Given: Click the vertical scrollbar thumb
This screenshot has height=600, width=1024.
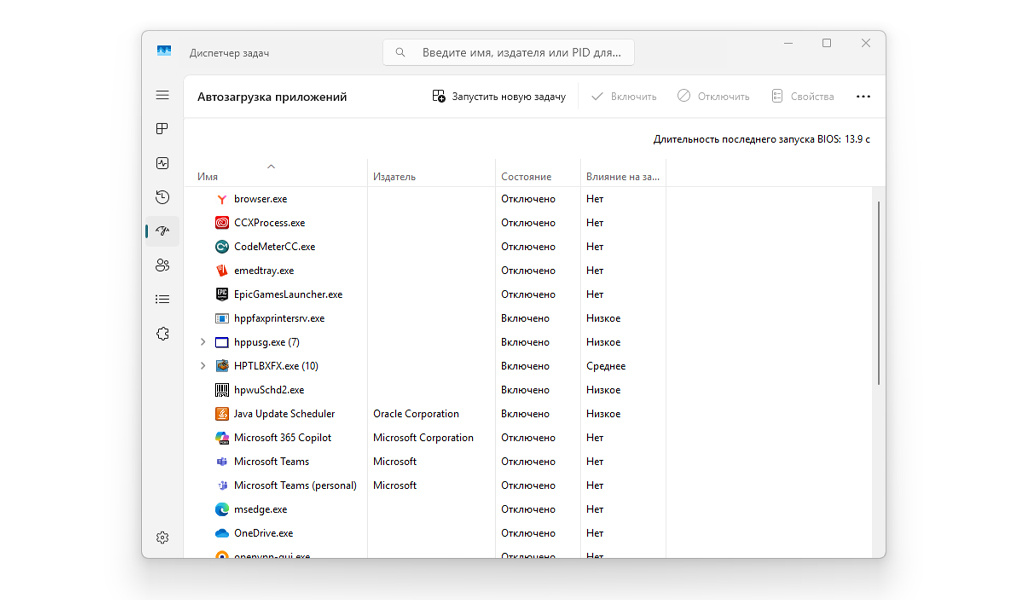Looking at the screenshot, I should pos(878,293).
